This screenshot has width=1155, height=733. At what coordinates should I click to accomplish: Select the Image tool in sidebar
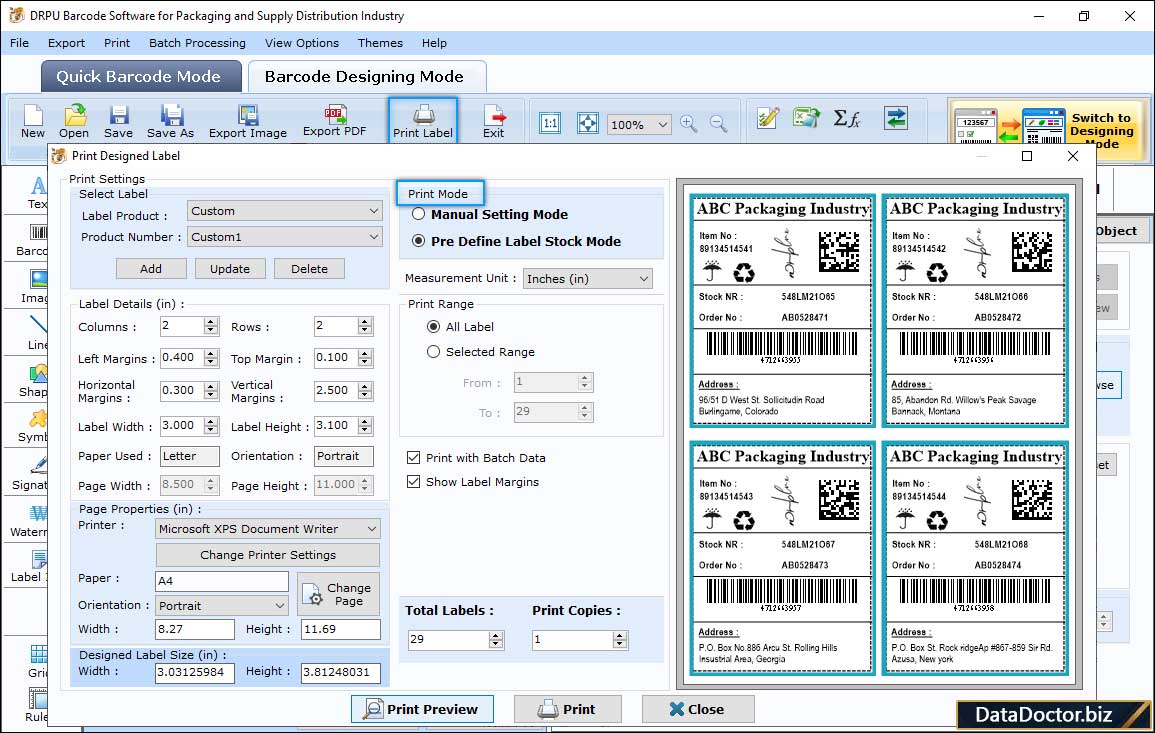(x=35, y=287)
